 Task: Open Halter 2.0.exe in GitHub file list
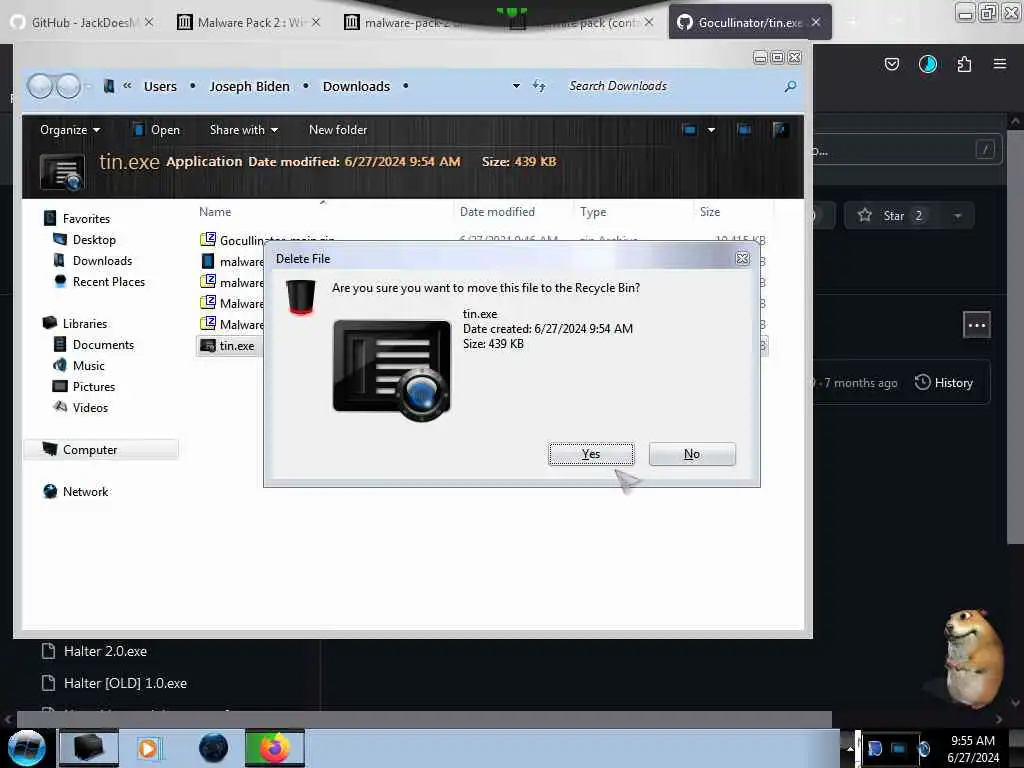coord(105,651)
